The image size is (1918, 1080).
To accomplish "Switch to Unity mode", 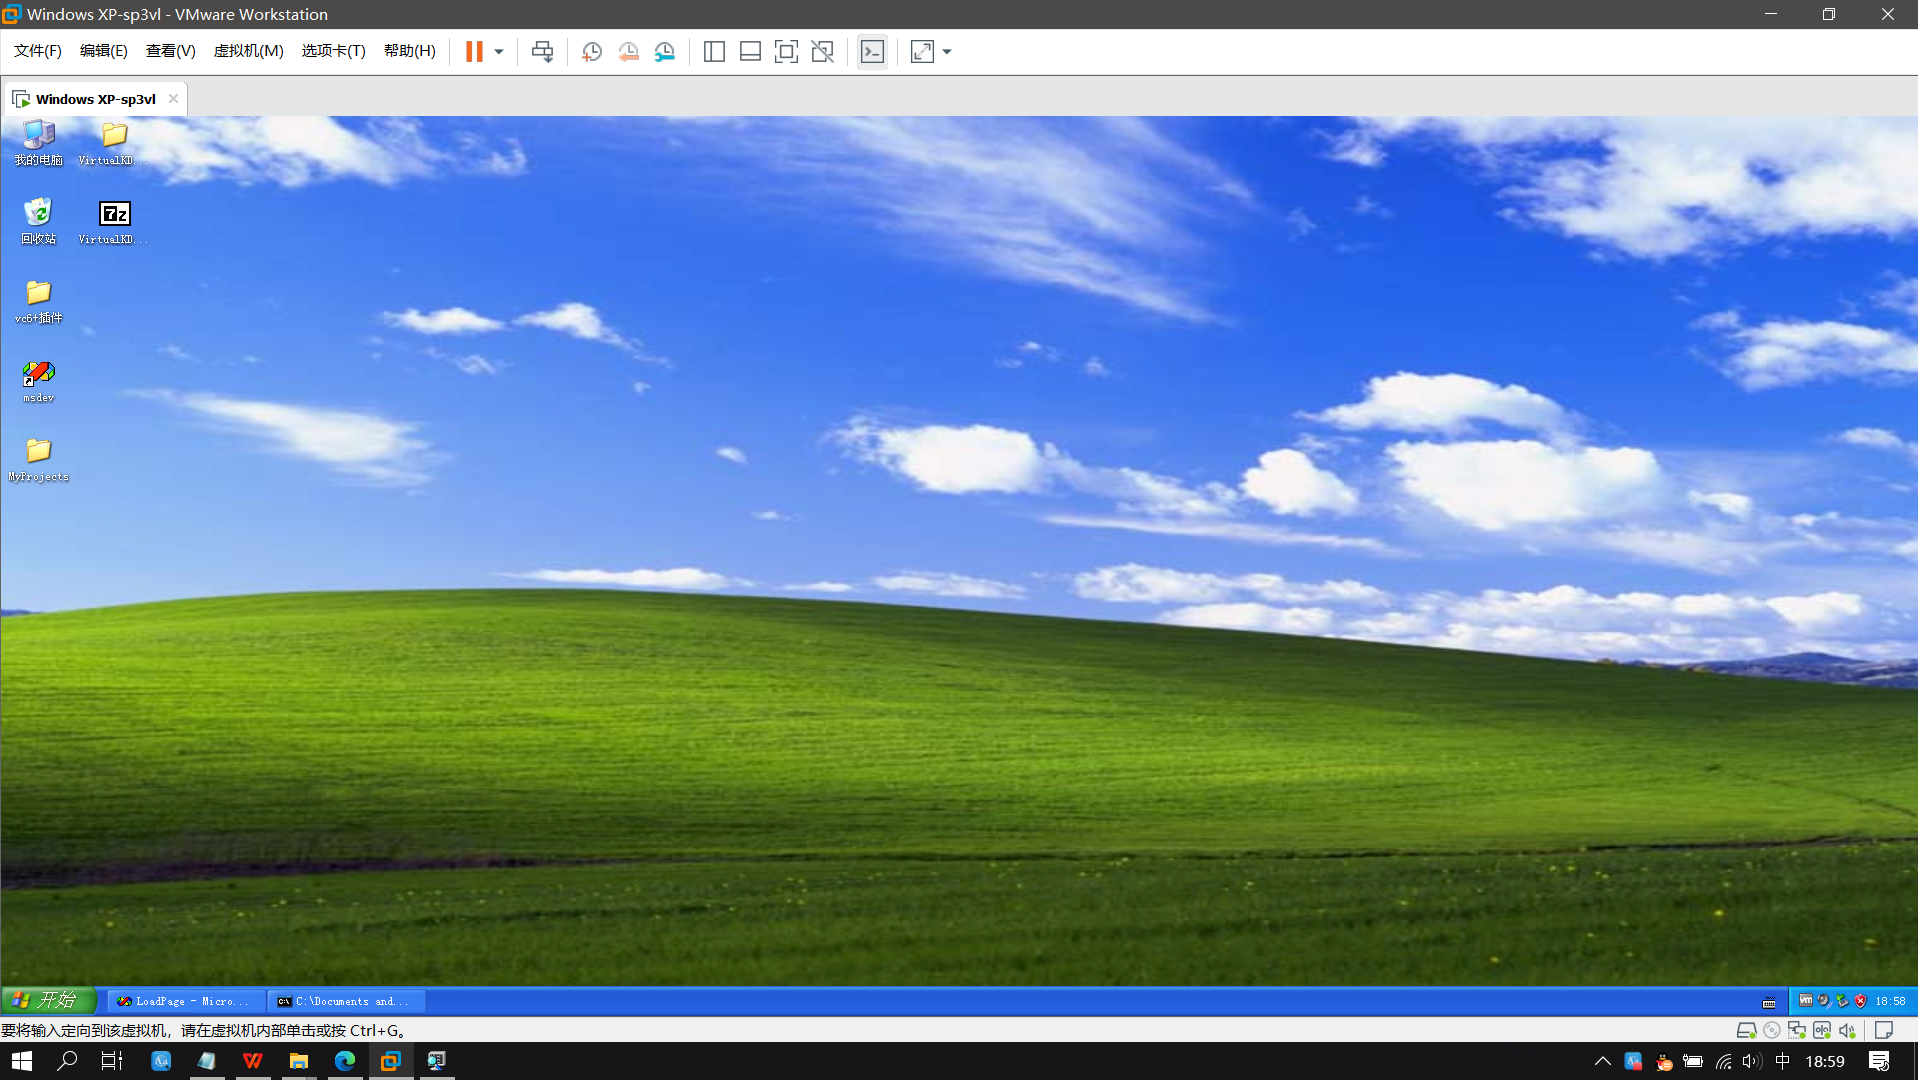I will (x=822, y=51).
